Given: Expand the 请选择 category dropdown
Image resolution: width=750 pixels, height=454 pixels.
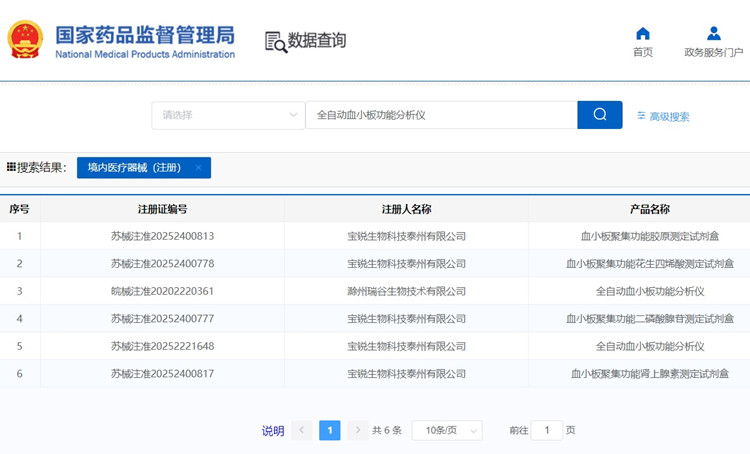Looking at the screenshot, I should pyautogui.click(x=228, y=115).
